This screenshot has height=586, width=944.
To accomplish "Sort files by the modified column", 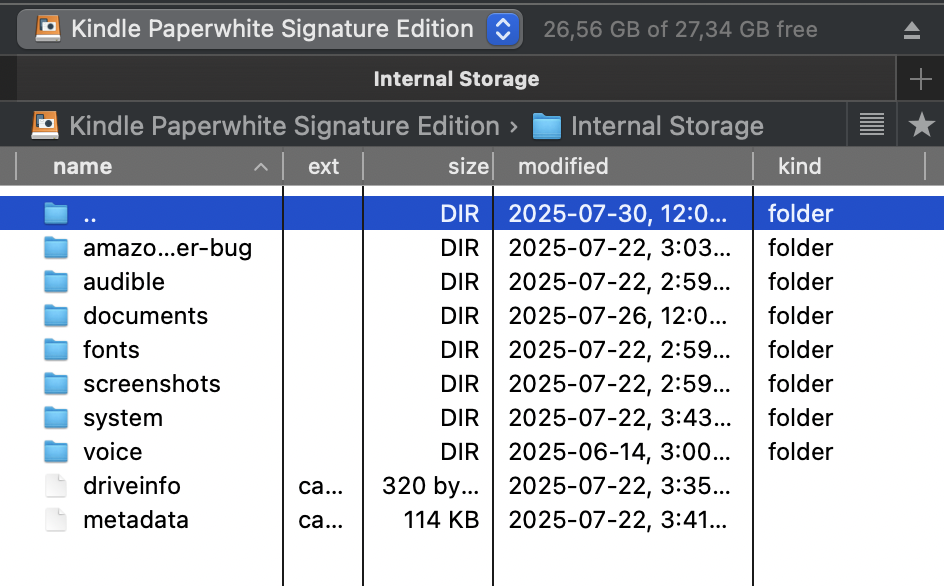I will pyautogui.click(x=563, y=167).
